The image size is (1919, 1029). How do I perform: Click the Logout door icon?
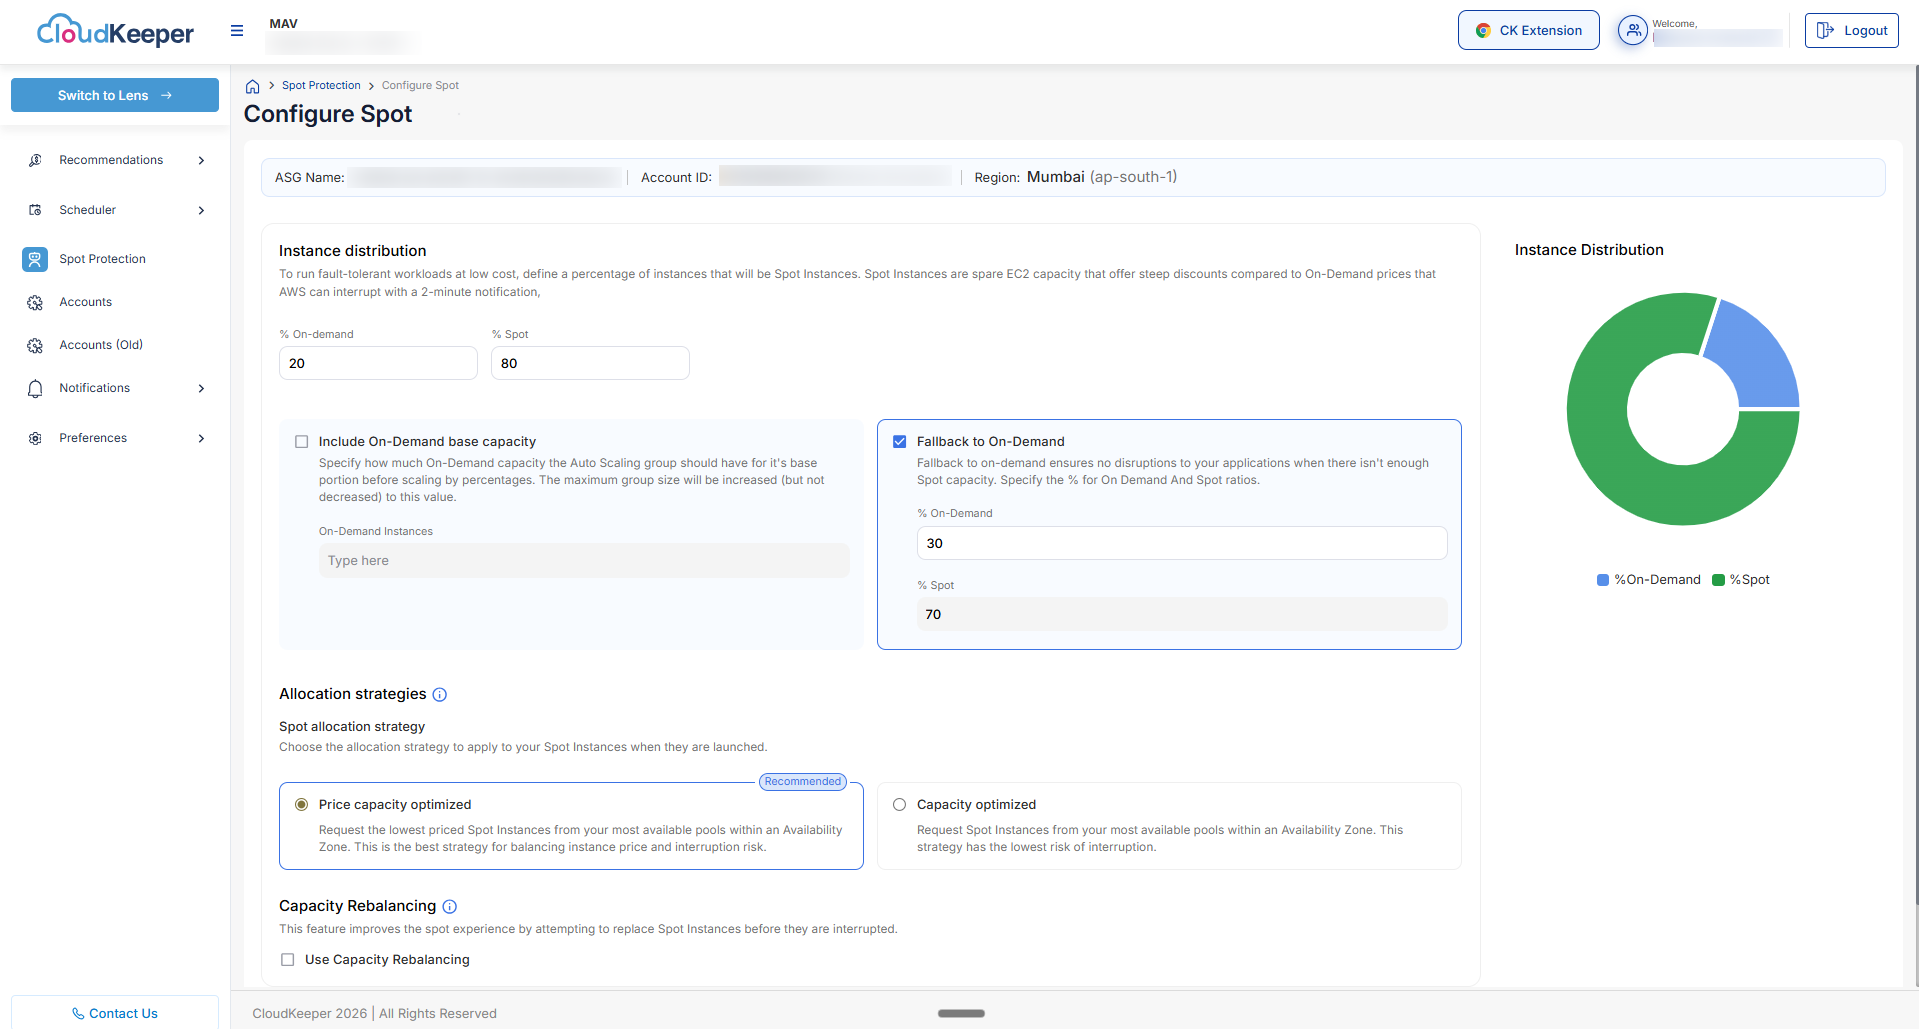coord(1825,31)
